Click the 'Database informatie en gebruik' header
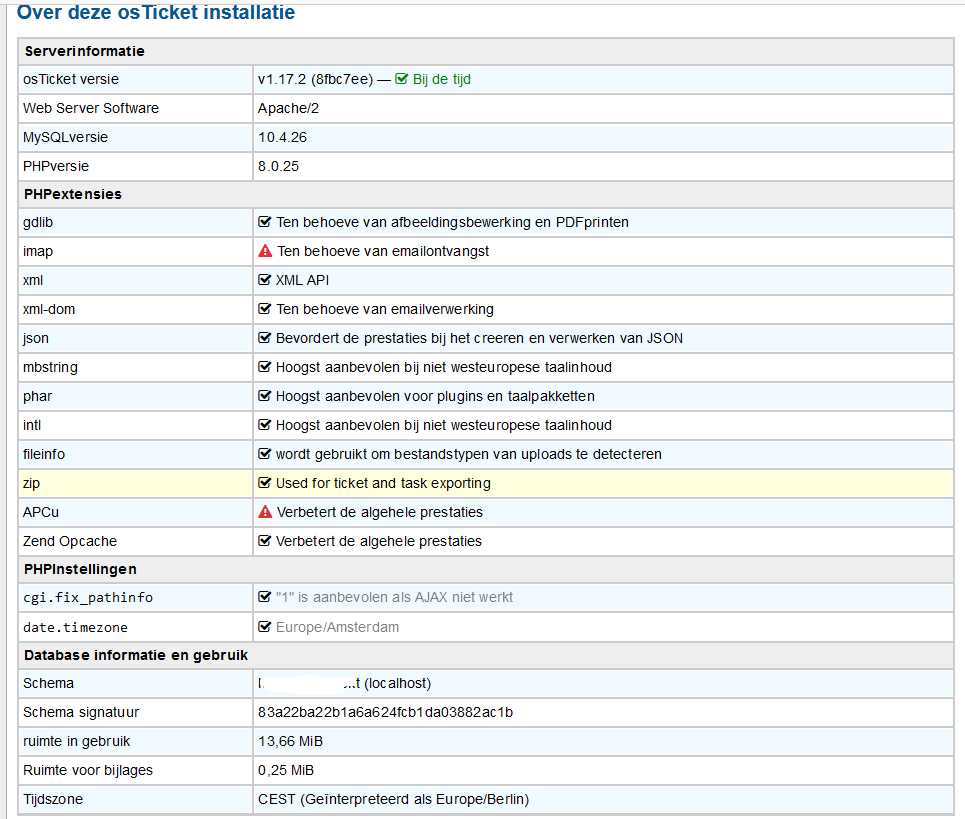 coord(136,655)
